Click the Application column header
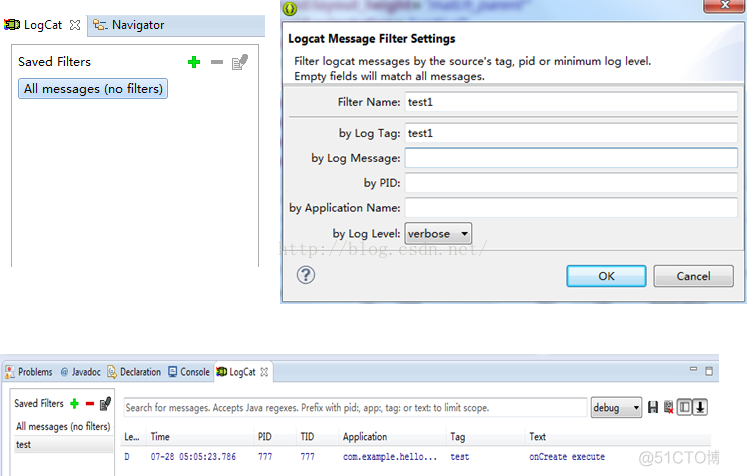This screenshot has height=476, width=747. (x=365, y=437)
